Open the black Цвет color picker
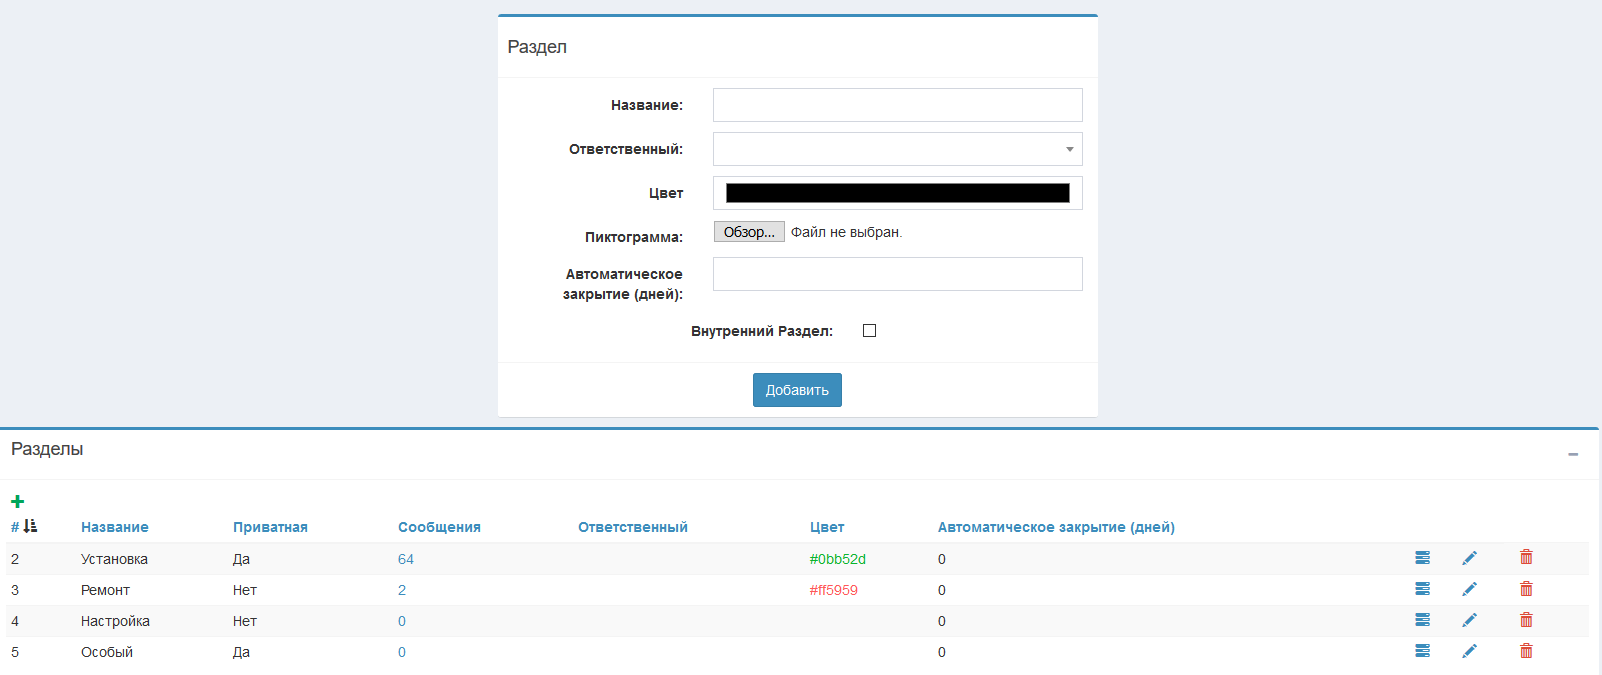The width and height of the screenshot is (1602, 675). [897, 193]
